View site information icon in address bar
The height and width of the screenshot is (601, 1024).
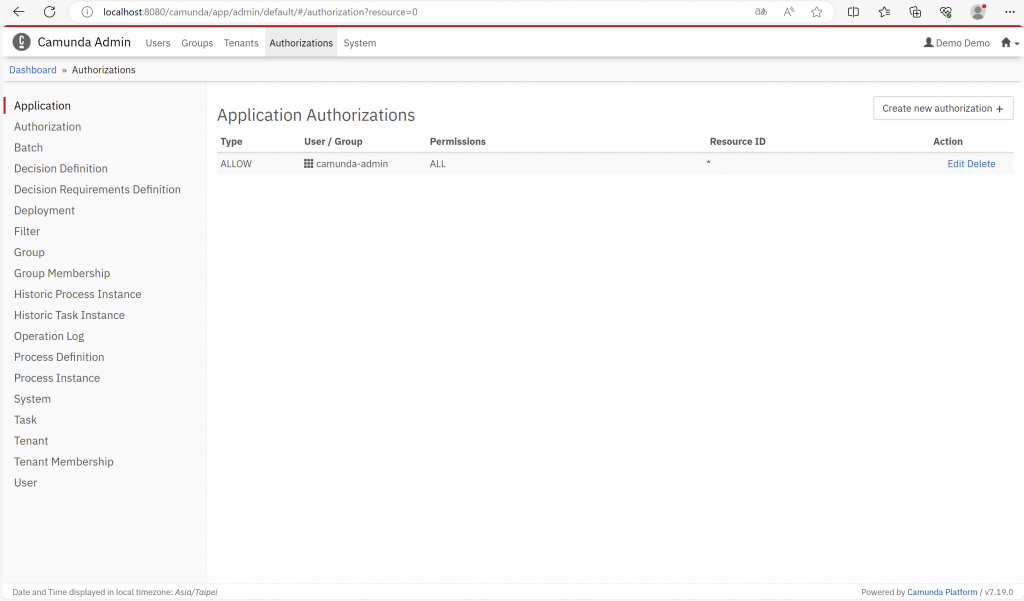[x=87, y=12]
